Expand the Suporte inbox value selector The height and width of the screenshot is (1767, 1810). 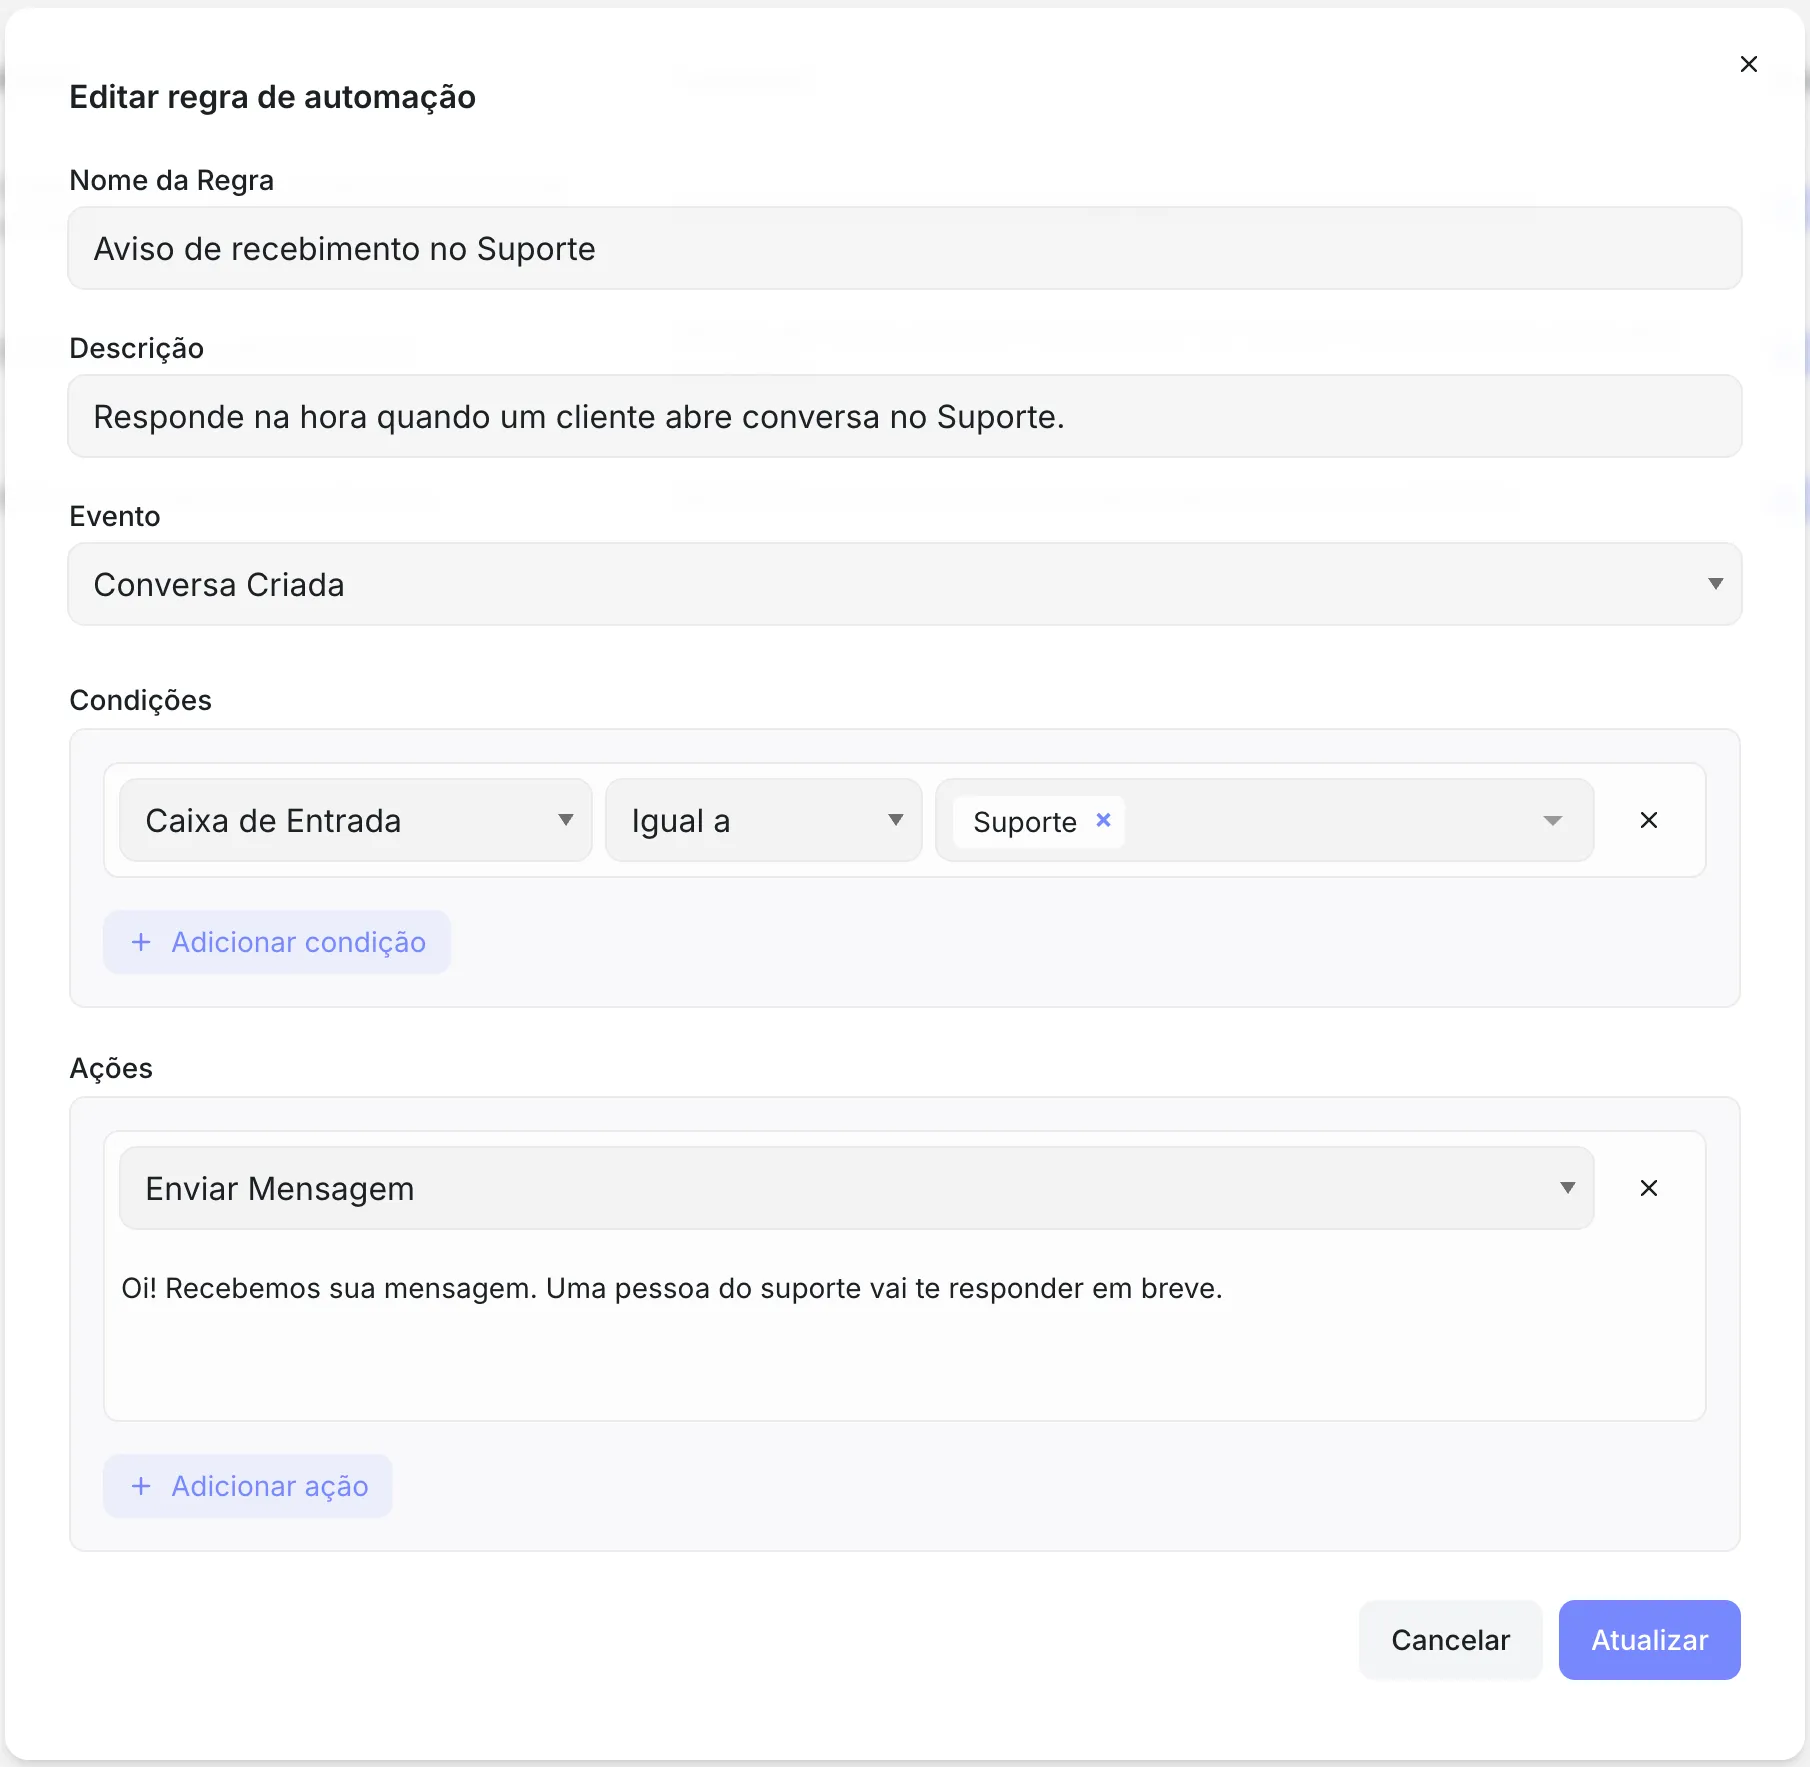point(1552,820)
